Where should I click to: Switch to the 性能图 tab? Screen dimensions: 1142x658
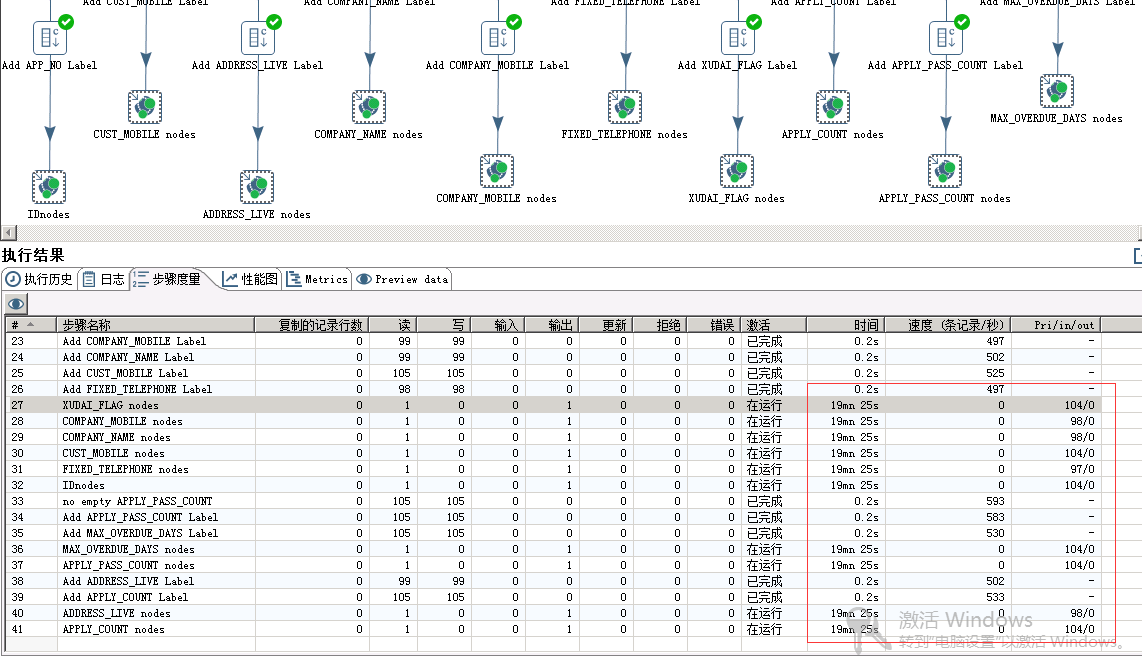(248, 279)
